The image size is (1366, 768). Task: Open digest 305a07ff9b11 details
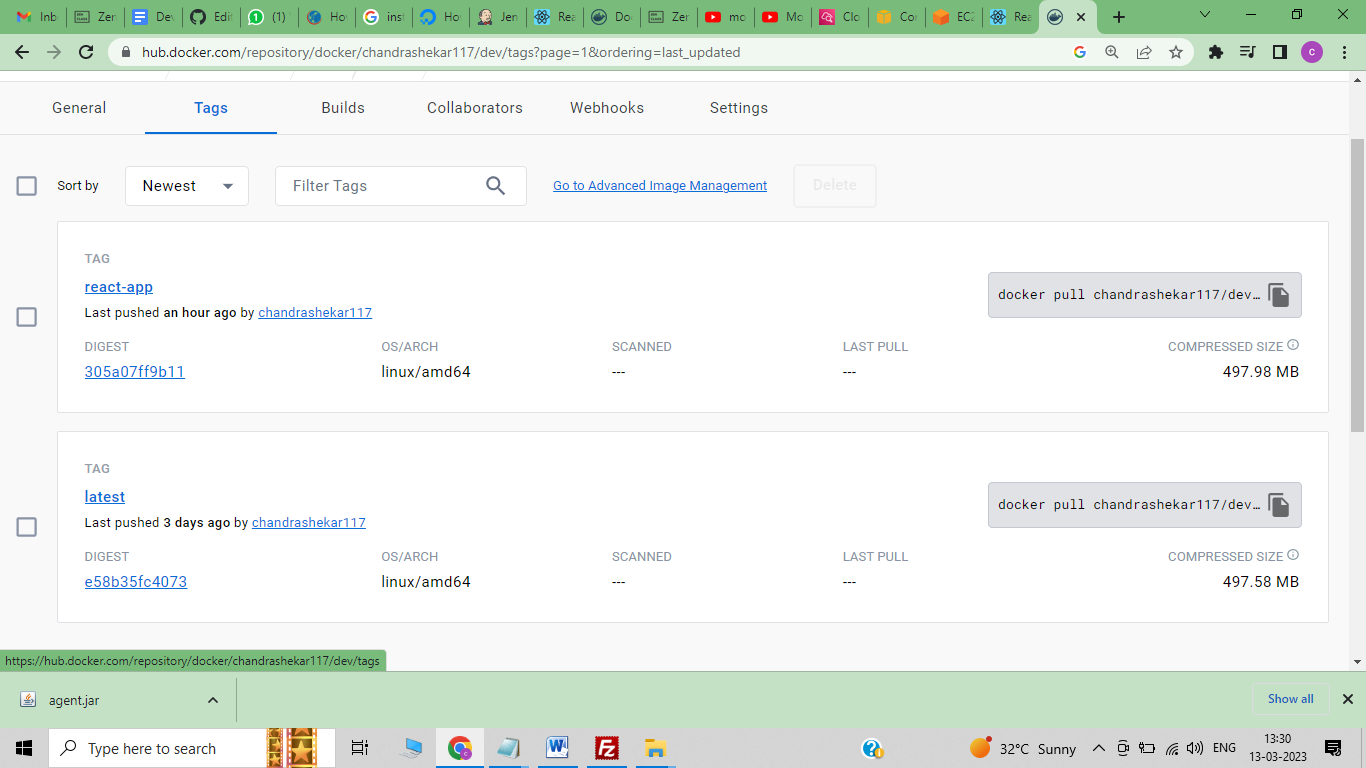[135, 371]
